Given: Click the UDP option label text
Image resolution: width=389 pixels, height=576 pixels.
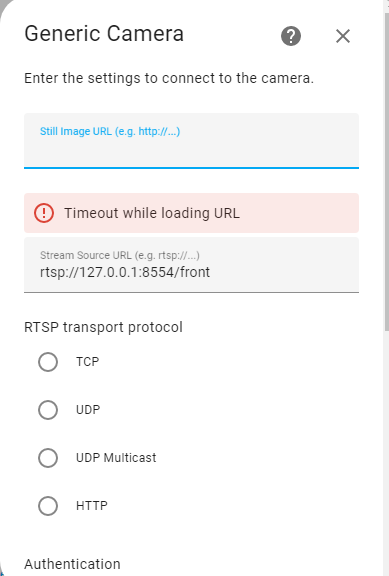Looking at the screenshot, I should tap(88, 410).
